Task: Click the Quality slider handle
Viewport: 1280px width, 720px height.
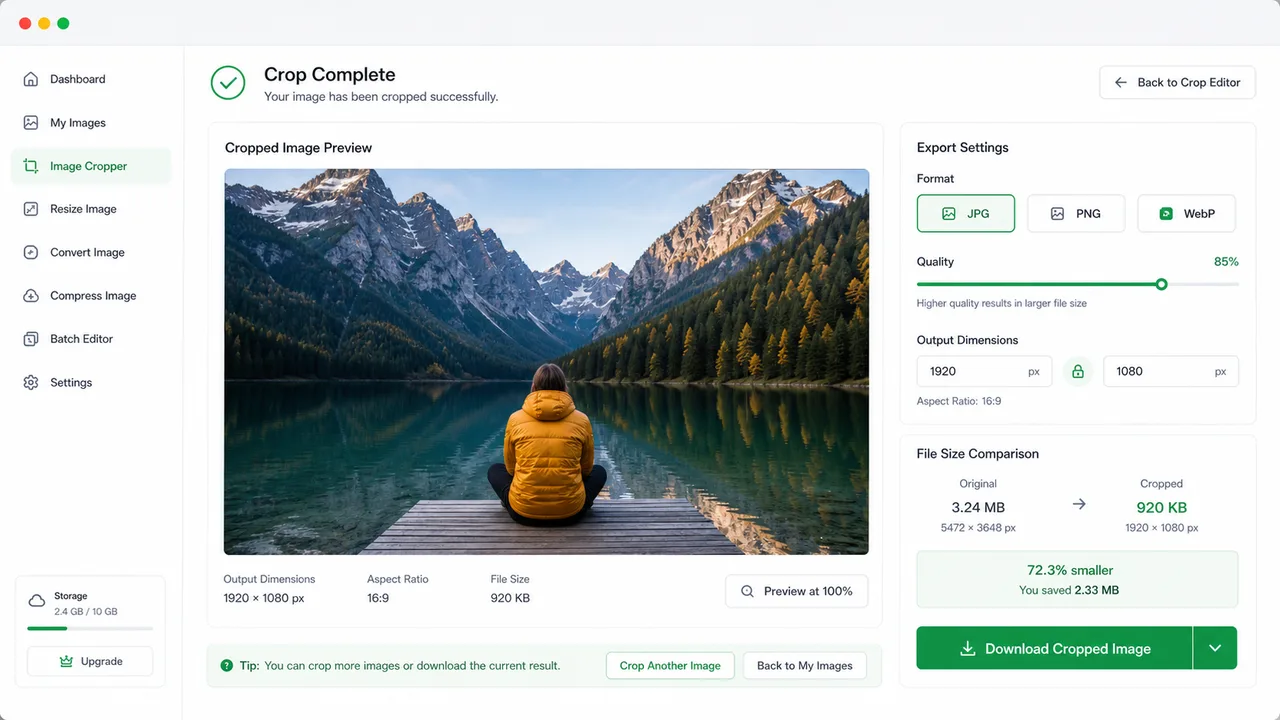Action: pos(1161,285)
